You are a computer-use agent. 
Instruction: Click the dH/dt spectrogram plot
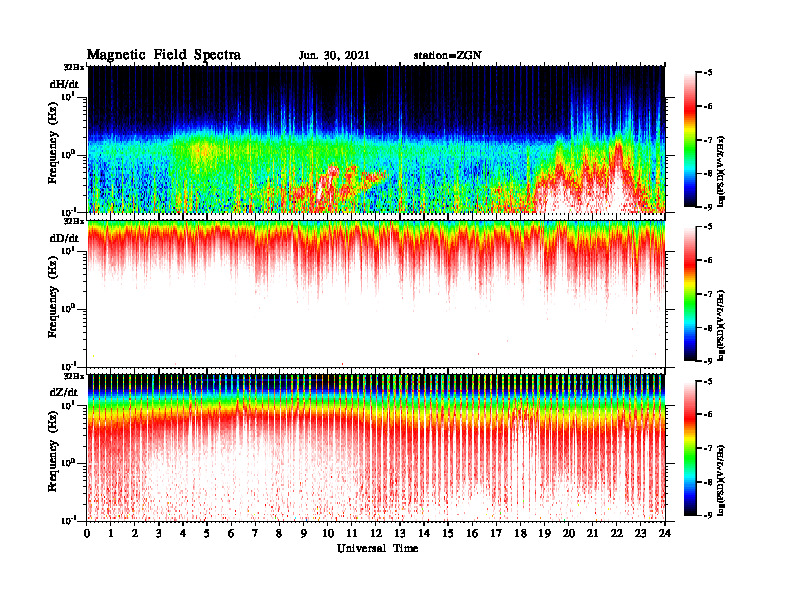point(376,139)
